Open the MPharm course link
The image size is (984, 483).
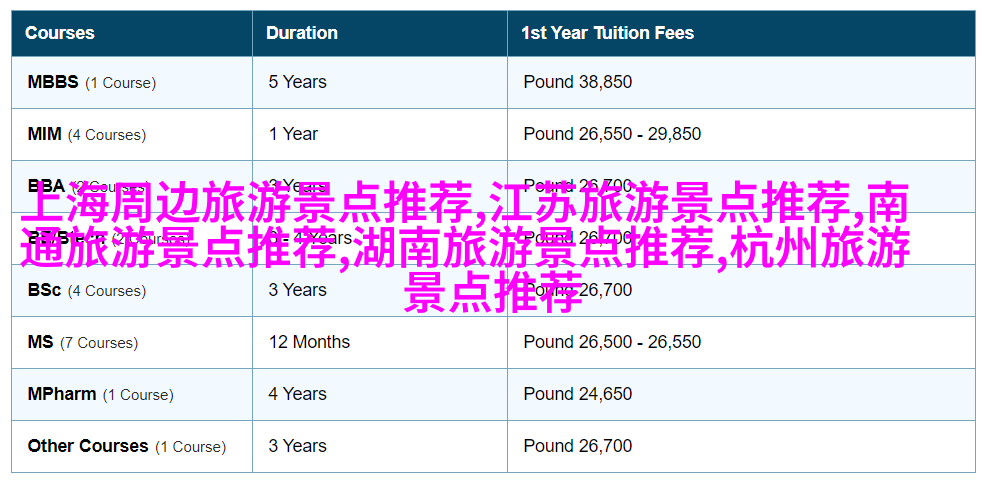62,395
